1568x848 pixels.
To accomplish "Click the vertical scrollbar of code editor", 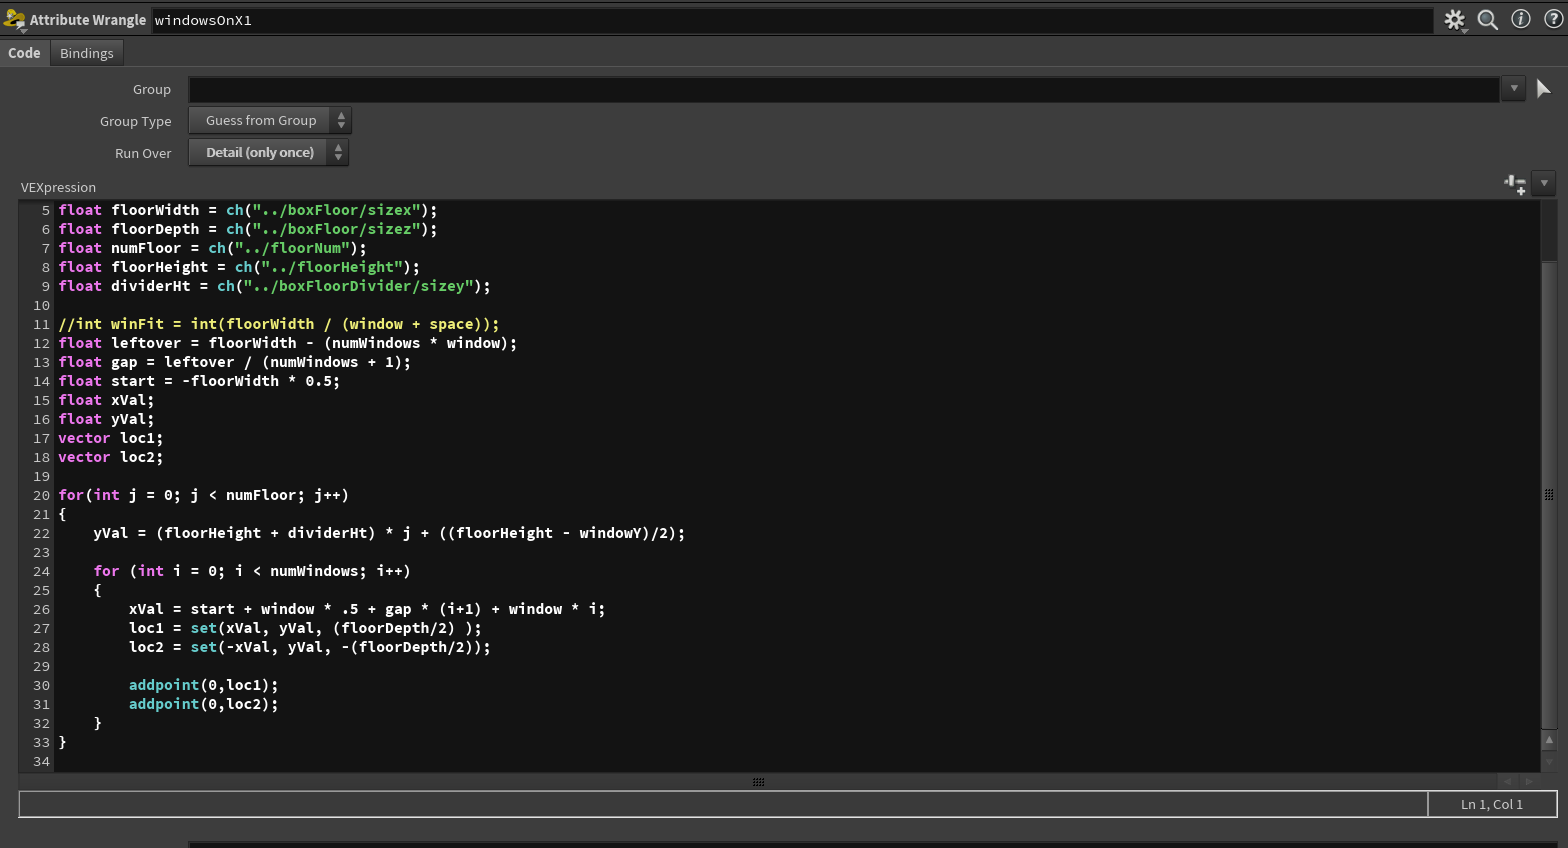I will click(x=1549, y=495).
